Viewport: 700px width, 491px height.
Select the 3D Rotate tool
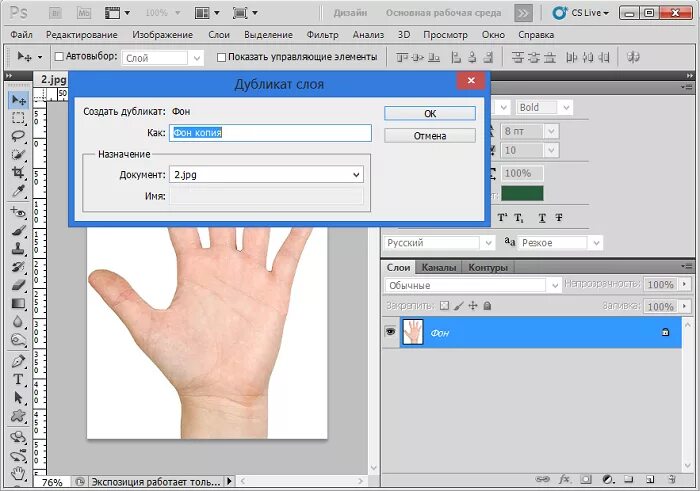[18, 437]
